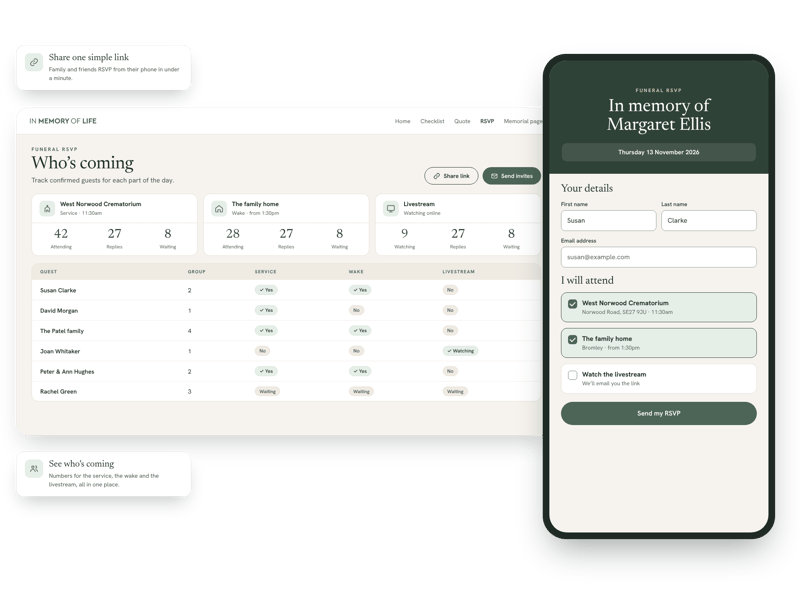Click the Thursday 13 November 2026 date bar
This screenshot has height=593, width=800.
point(659,152)
